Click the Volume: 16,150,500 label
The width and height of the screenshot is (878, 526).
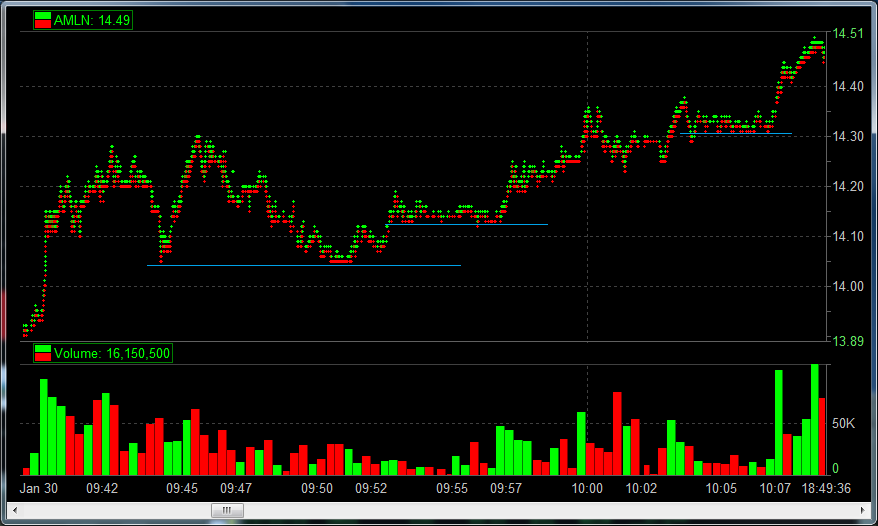click(111, 354)
